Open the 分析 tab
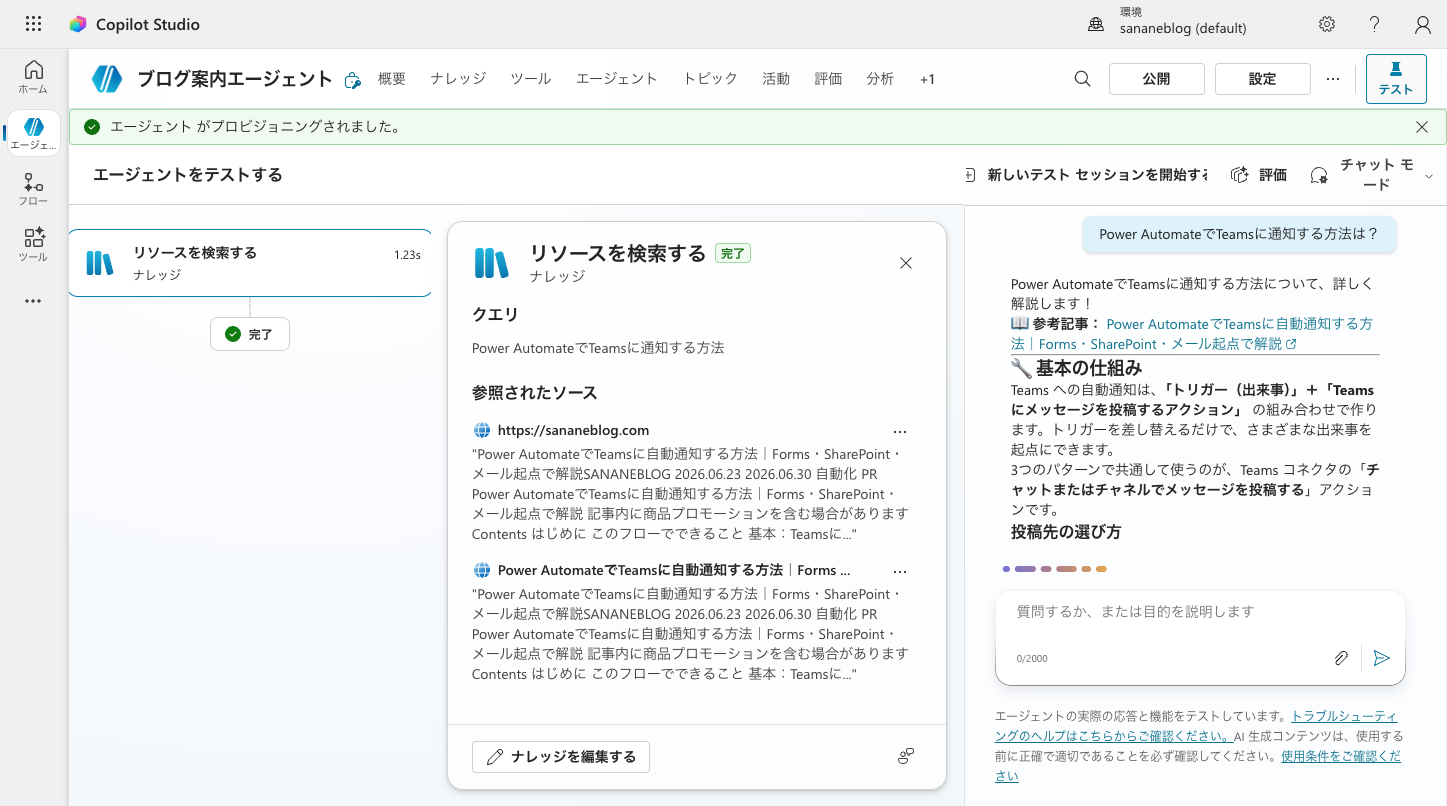Viewport: 1447px width, 806px height. coord(880,79)
